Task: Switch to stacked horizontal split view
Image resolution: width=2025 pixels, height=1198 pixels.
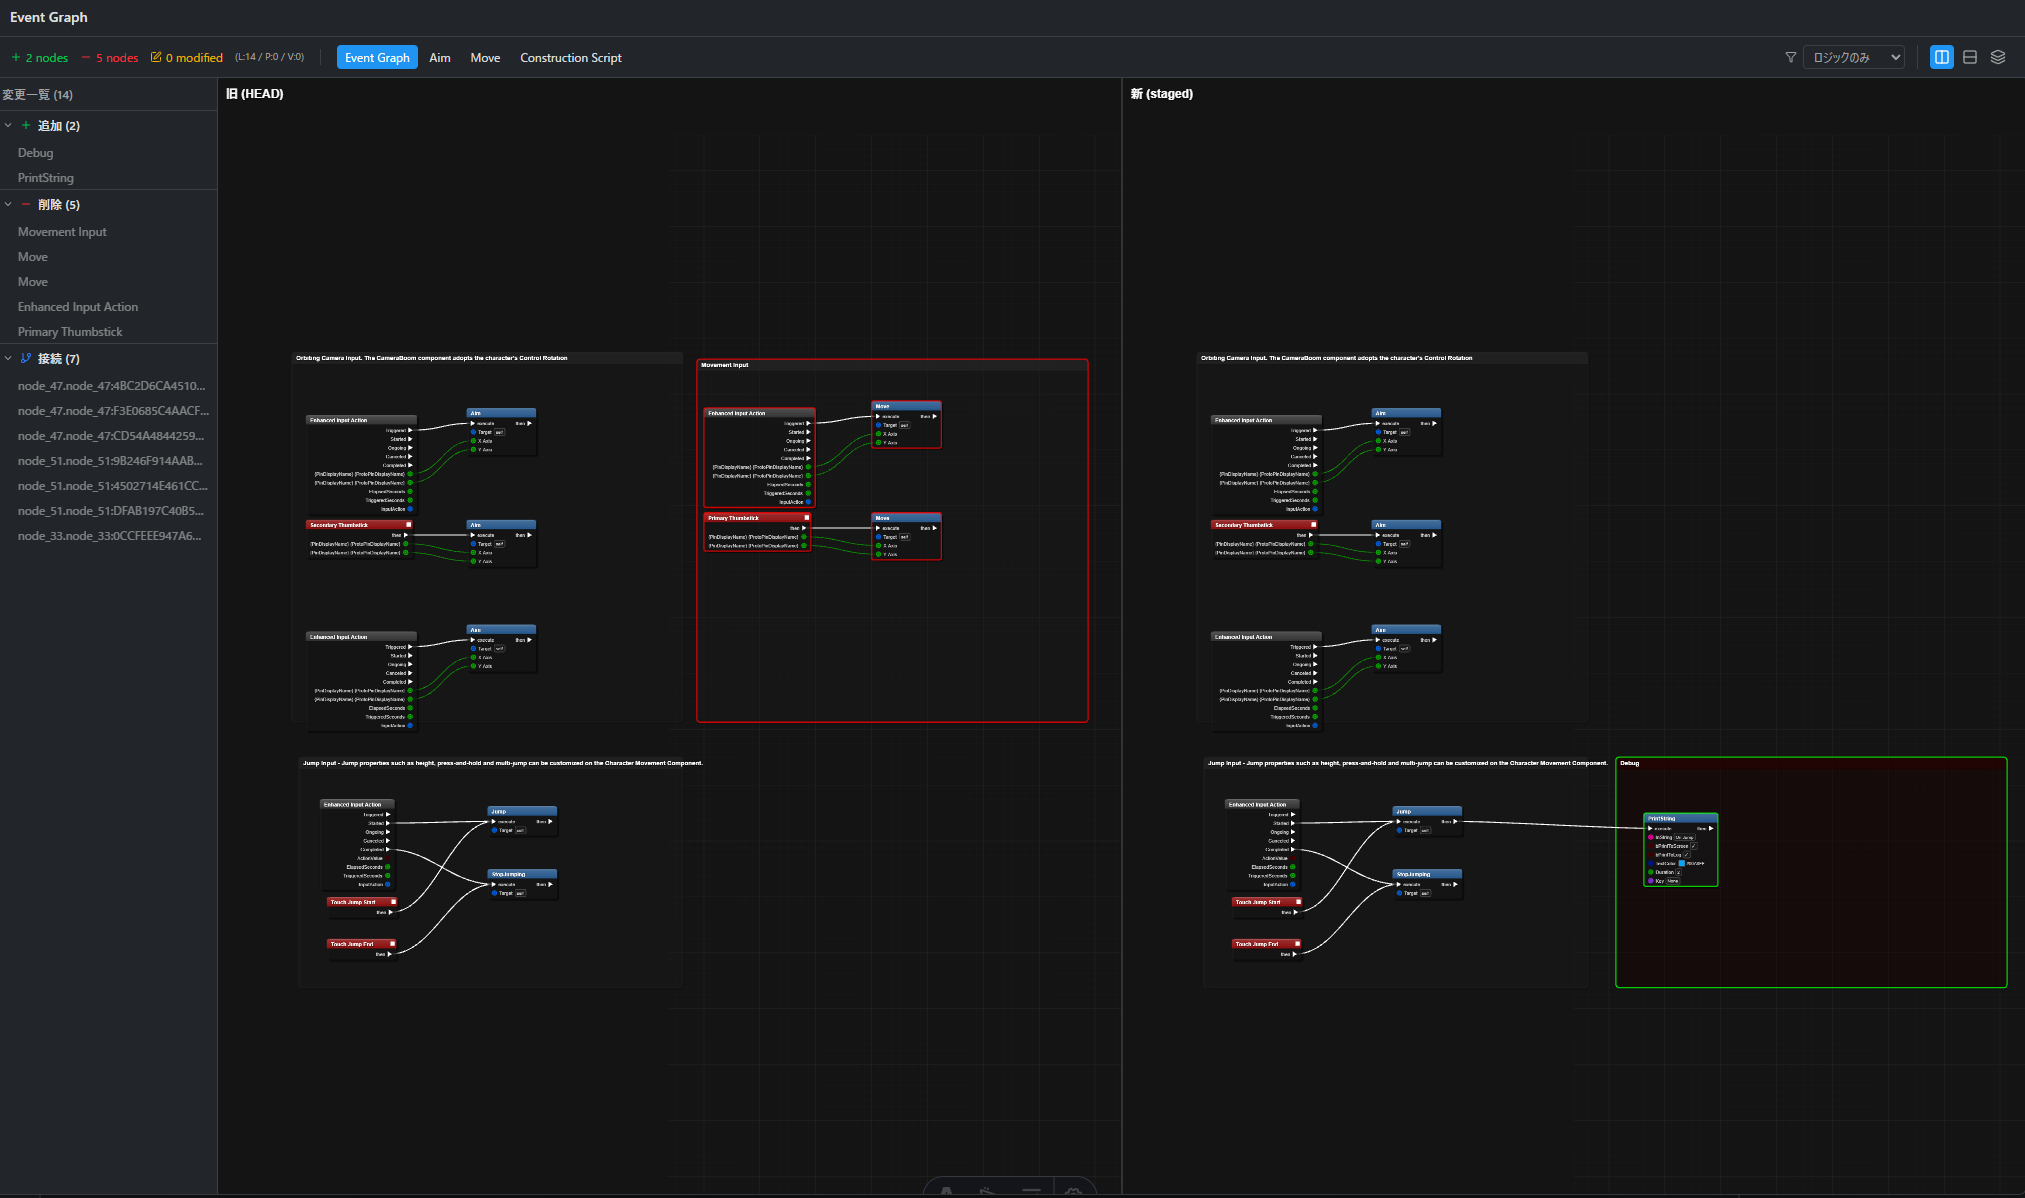Action: [x=1970, y=57]
